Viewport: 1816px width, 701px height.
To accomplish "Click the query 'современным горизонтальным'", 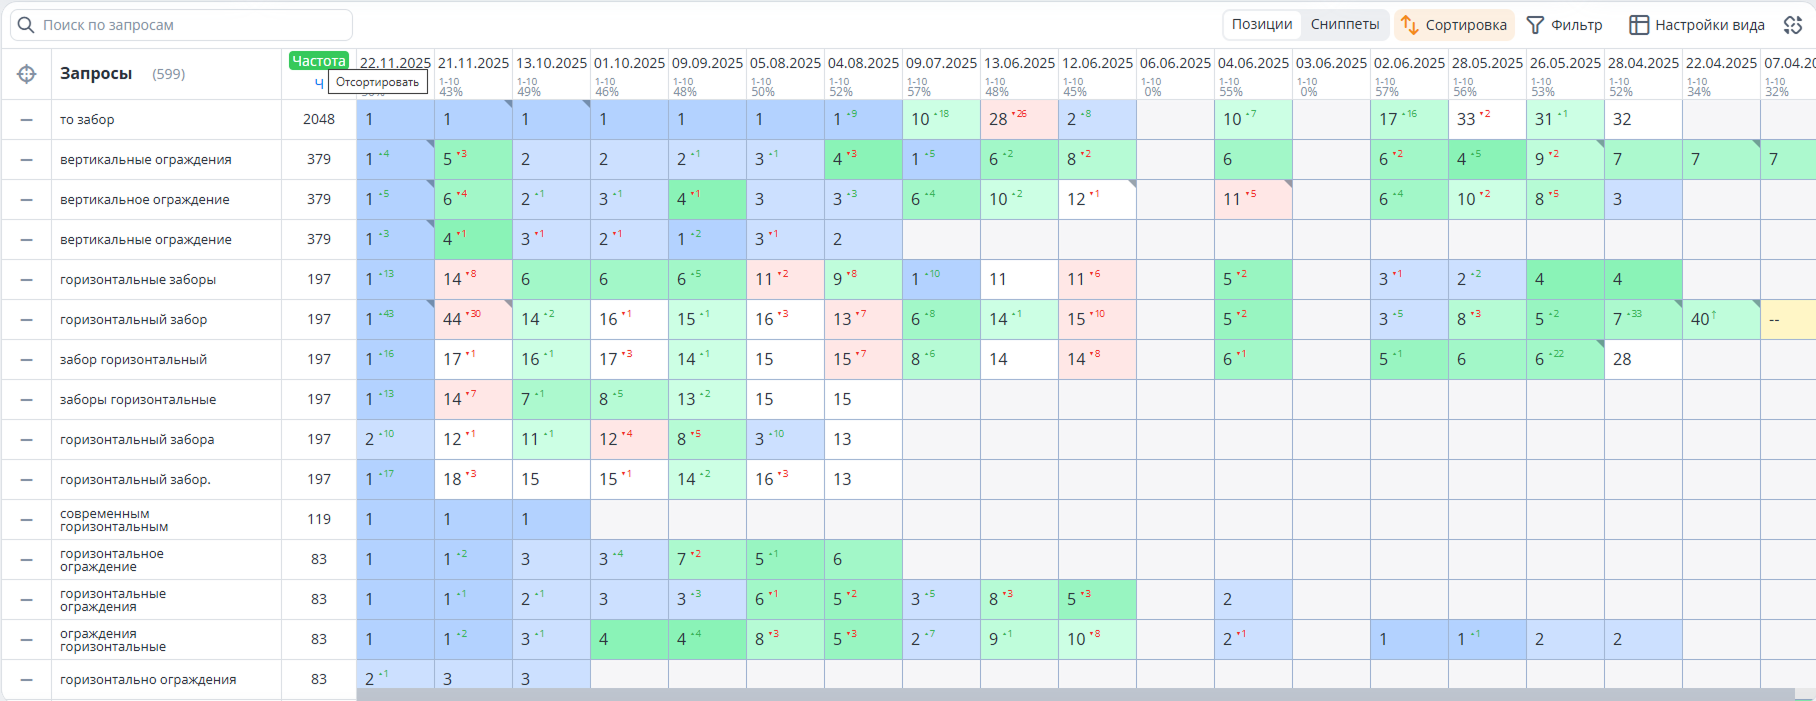I will pos(114,520).
